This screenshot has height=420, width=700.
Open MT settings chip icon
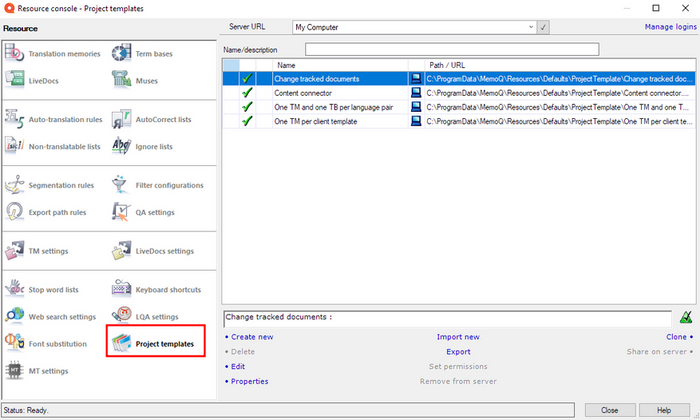pos(14,370)
